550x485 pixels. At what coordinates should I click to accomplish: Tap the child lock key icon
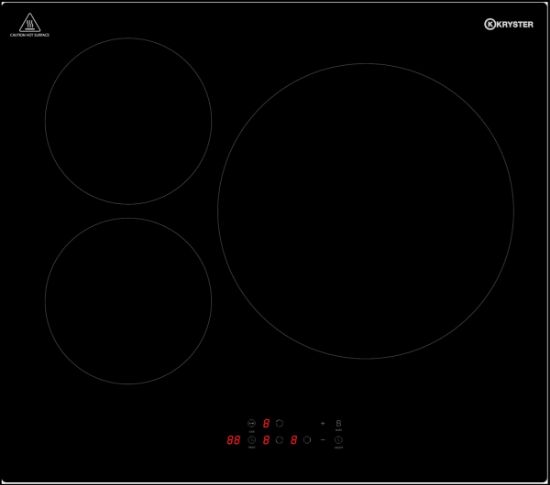252,423
